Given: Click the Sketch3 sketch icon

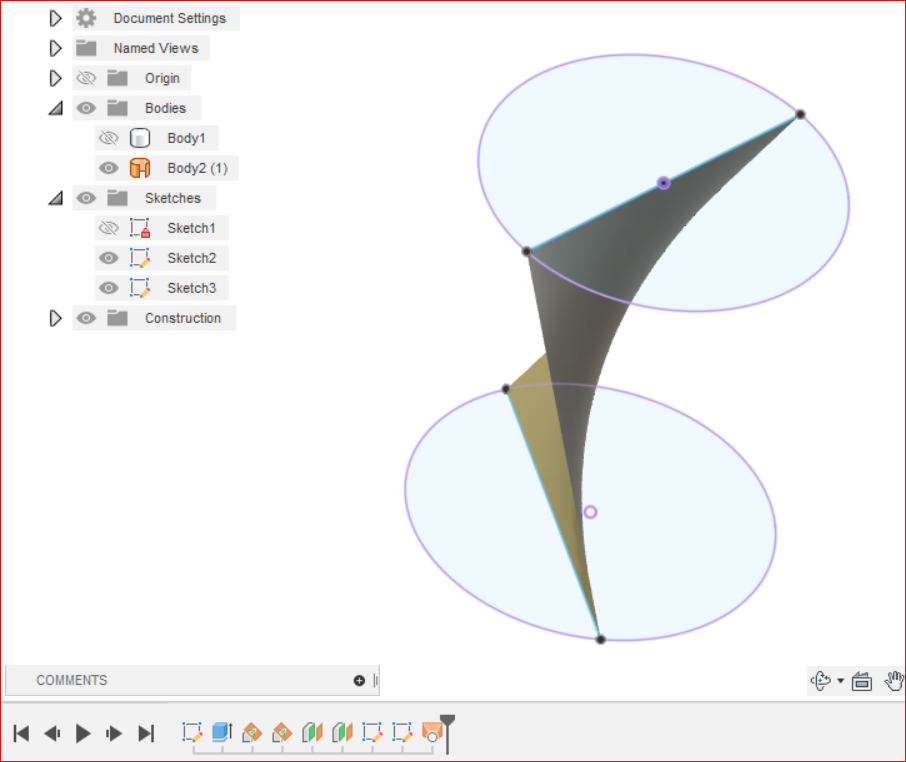Looking at the screenshot, I should [x=140, y=288].
